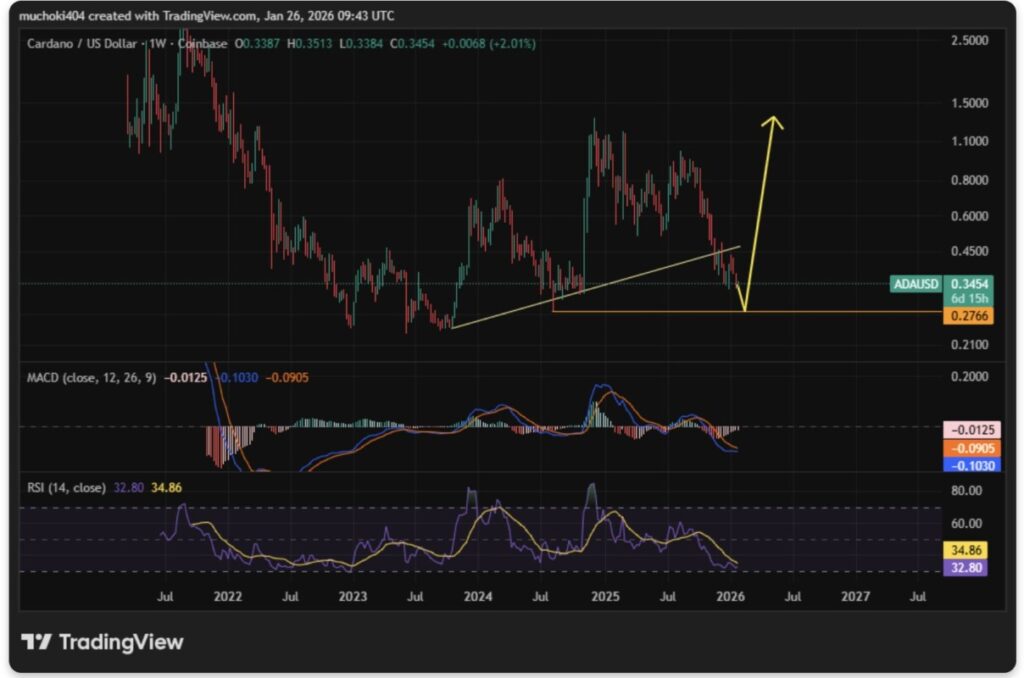Open the MACD (close, 12, 26, 9) legend
The image size is (1024, 678).
[x=92, y=379]
